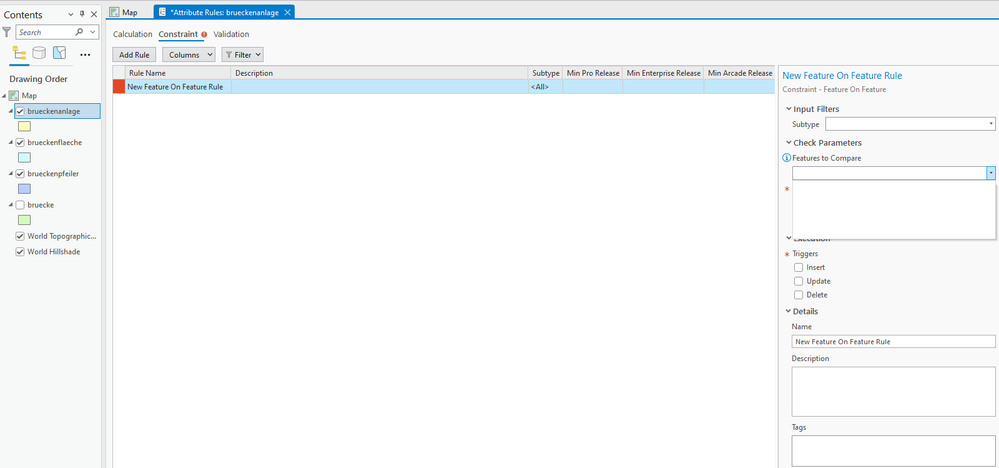999x468 pixels.
Task: Click Features to Compare dropdown arrow
Action: [991, 173]
